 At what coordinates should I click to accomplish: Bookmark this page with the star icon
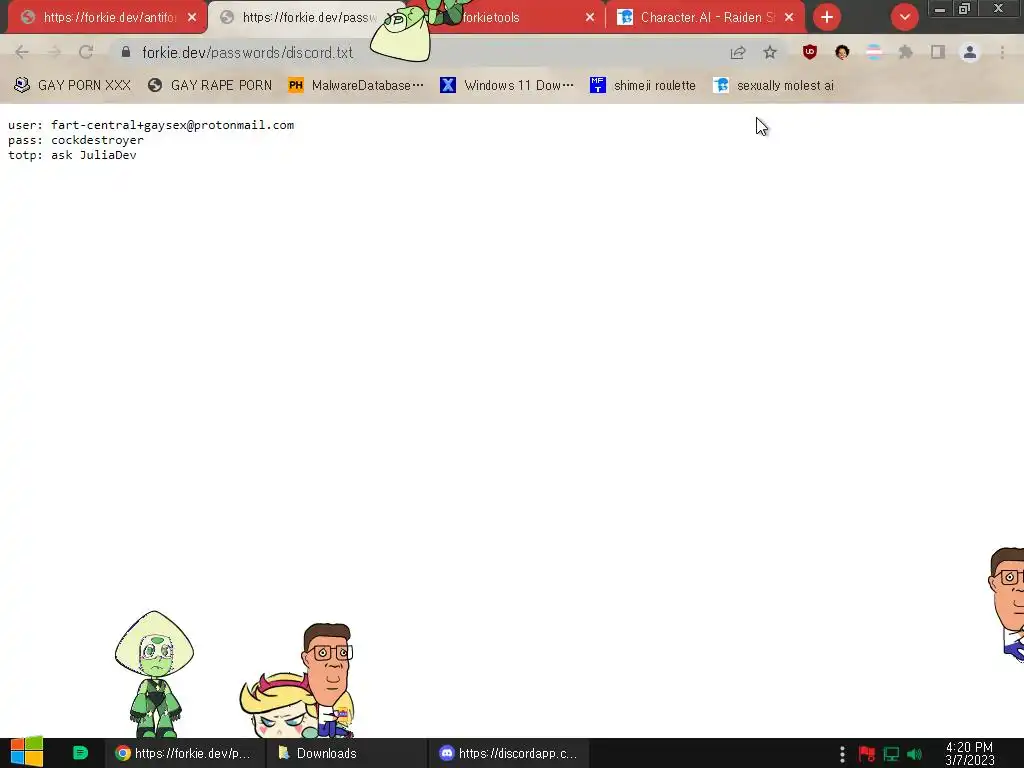click(x=770, y=52)
